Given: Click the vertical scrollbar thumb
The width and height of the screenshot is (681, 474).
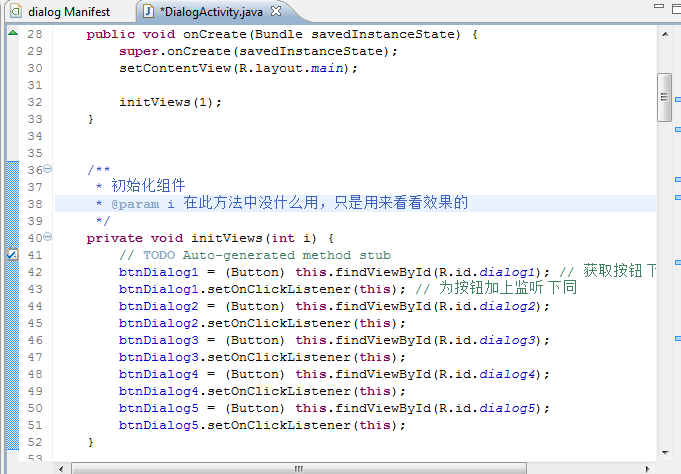Looking at the screenshot, I should coord(664,97).
